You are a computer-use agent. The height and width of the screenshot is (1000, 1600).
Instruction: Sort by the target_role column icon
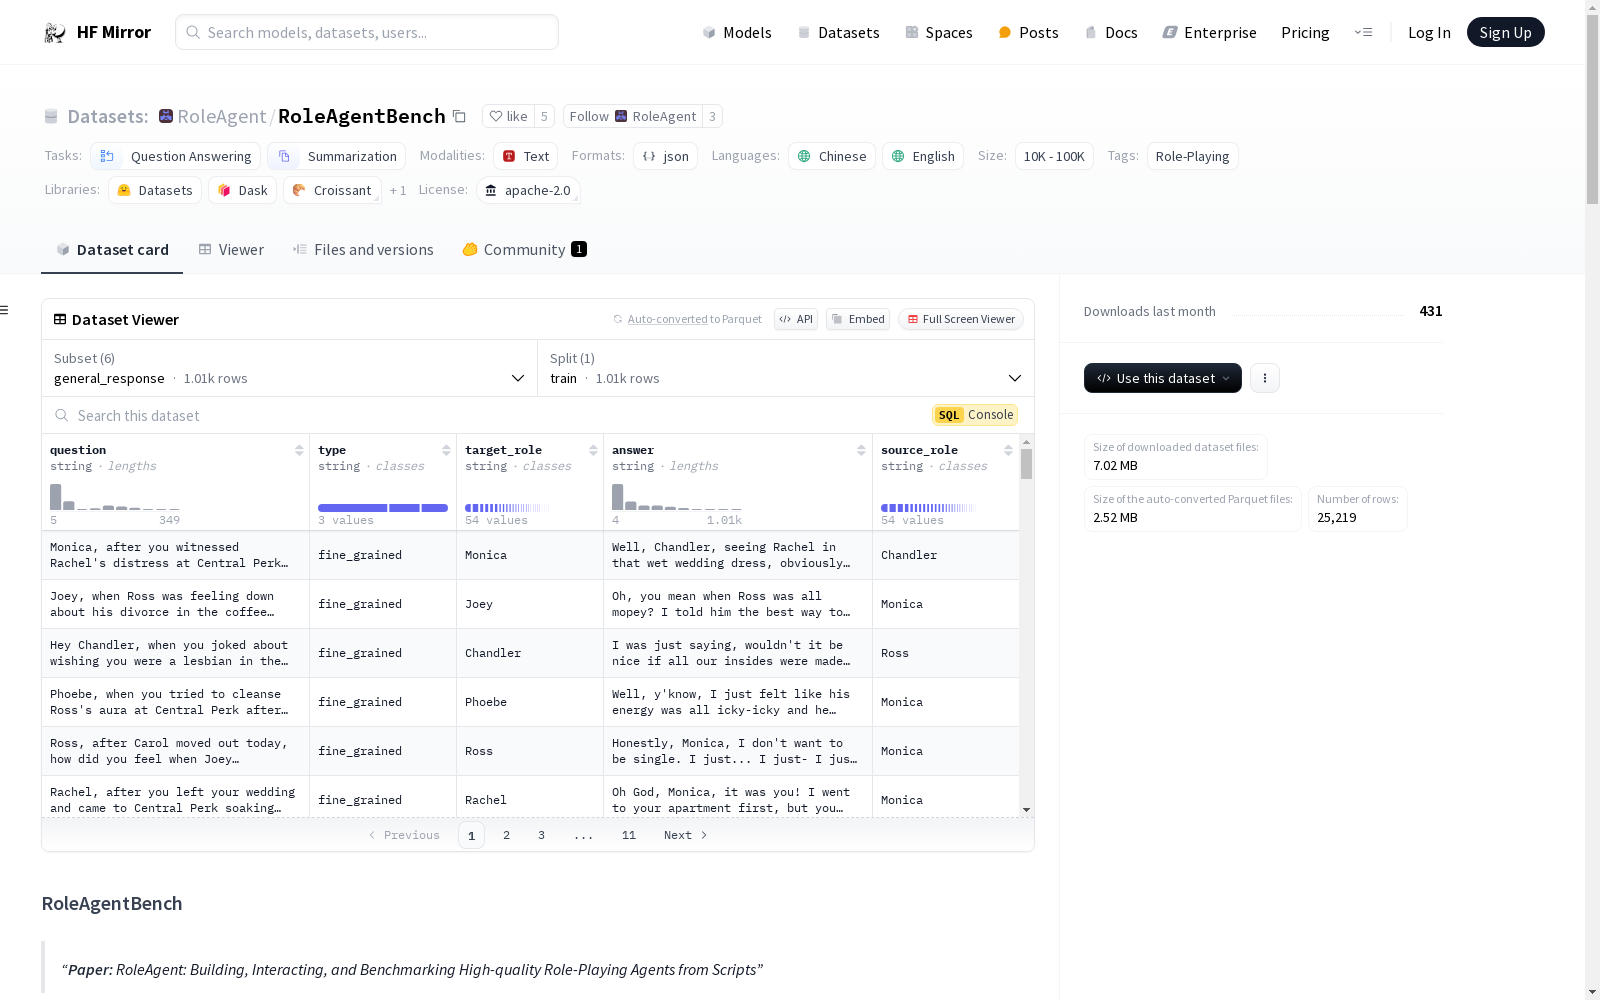click(593, 450)
